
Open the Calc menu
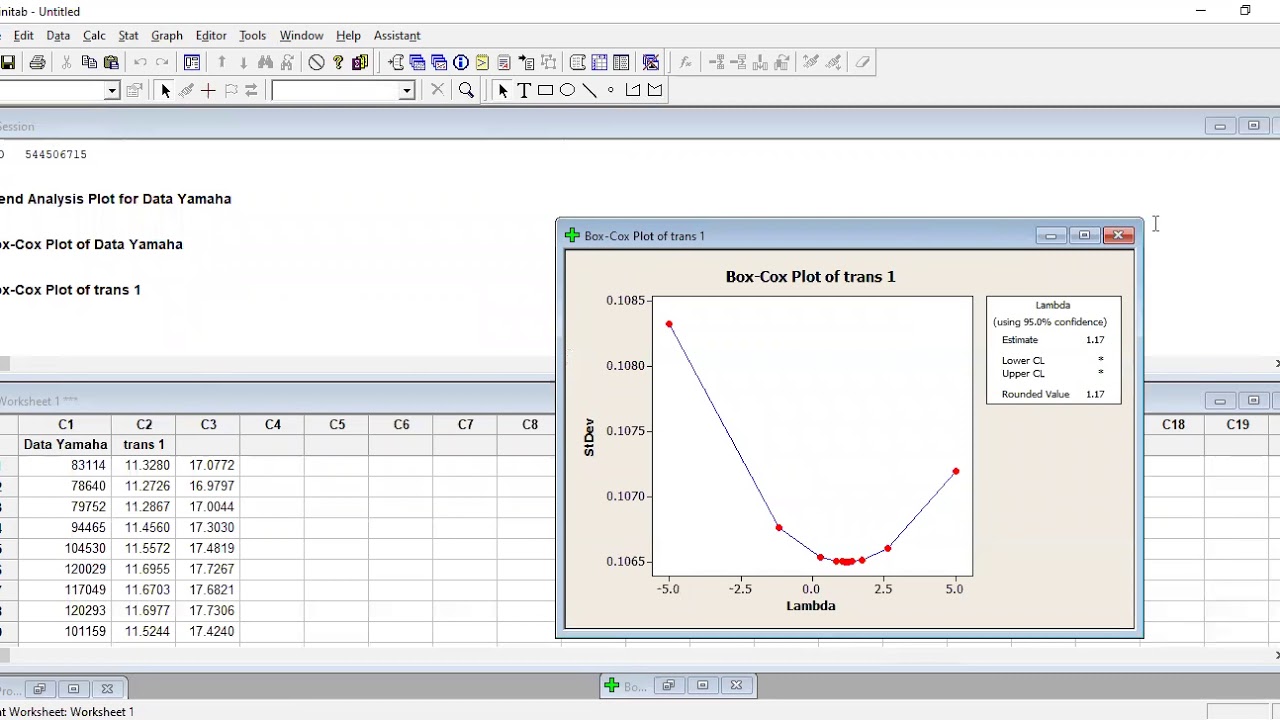[x=94, y=35]
